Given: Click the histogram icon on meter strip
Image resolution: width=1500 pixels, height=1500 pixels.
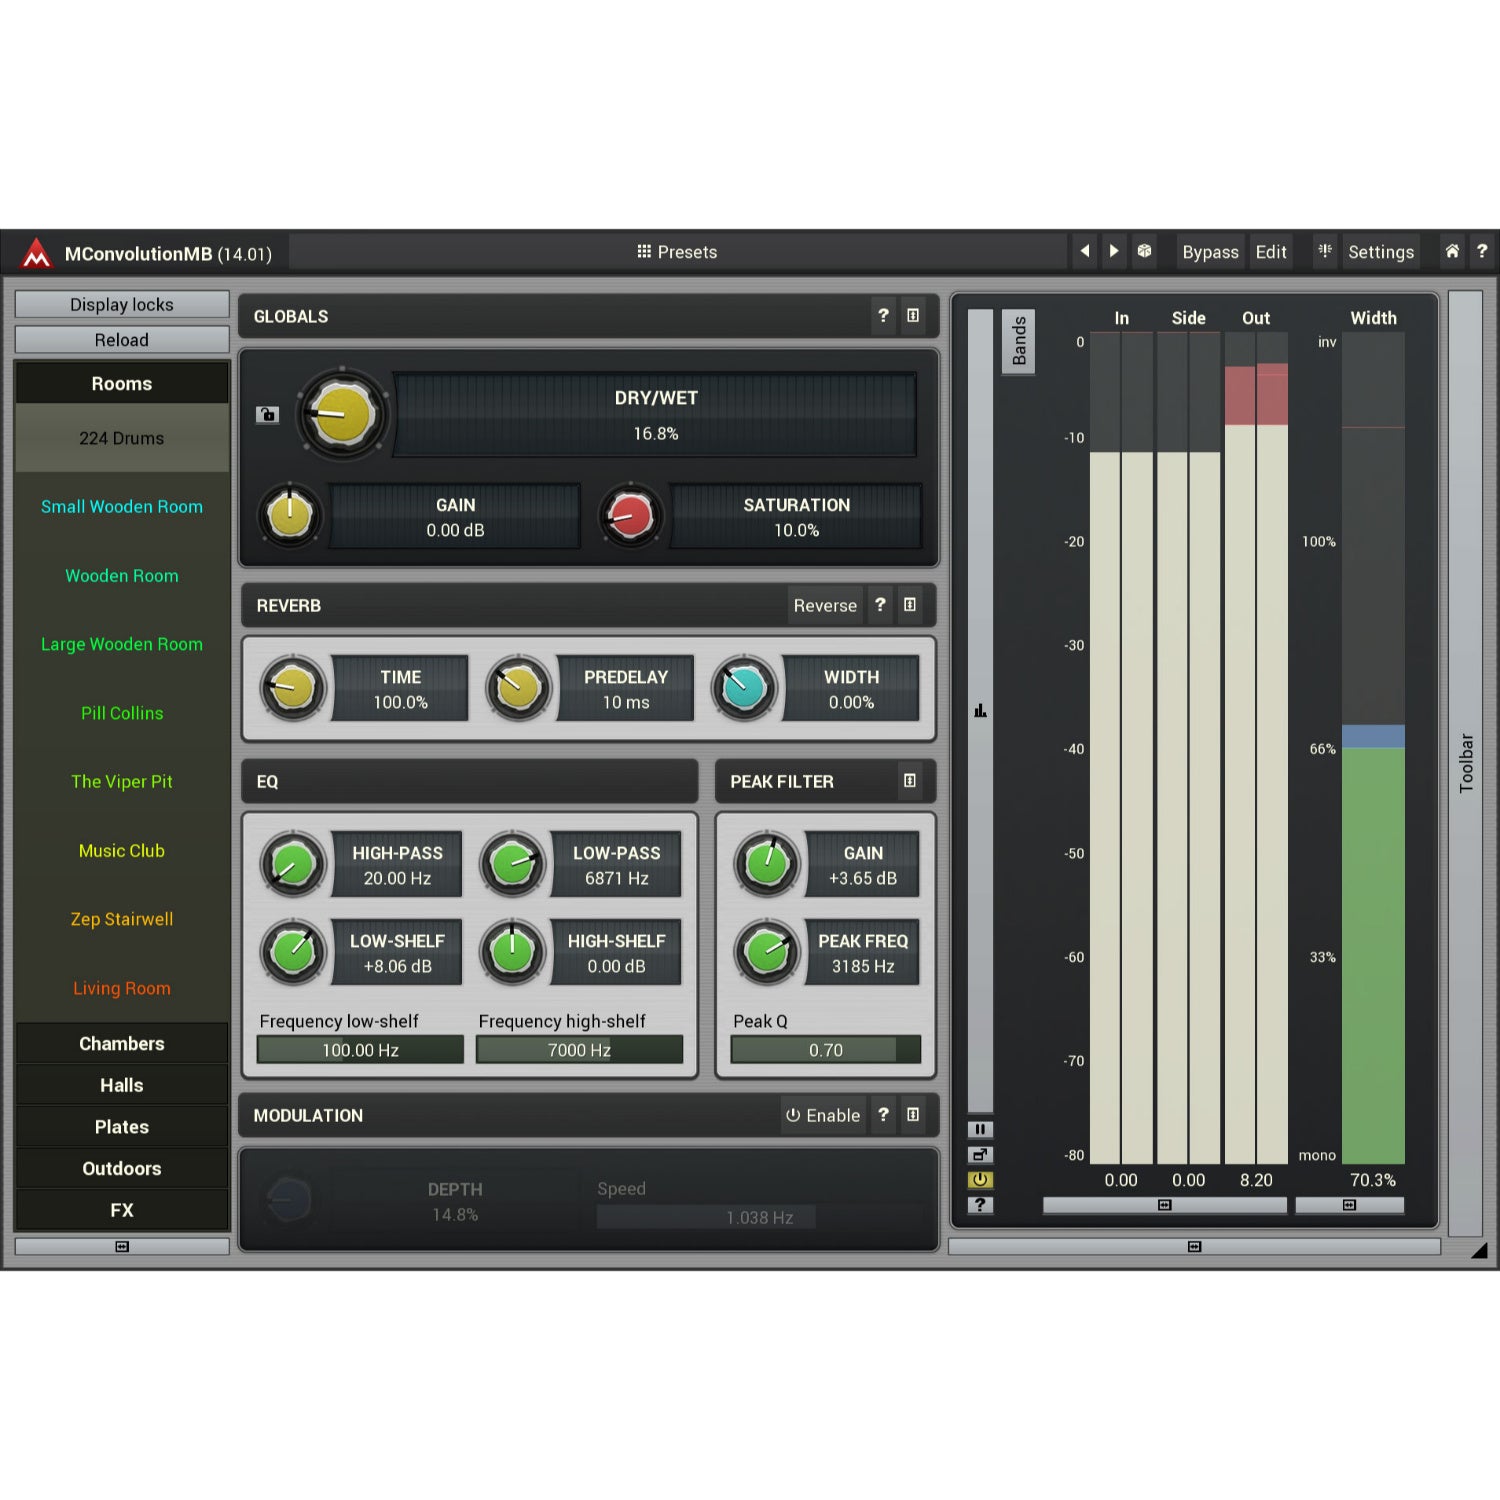Looking at the screenshot, I should pos(980,711).
